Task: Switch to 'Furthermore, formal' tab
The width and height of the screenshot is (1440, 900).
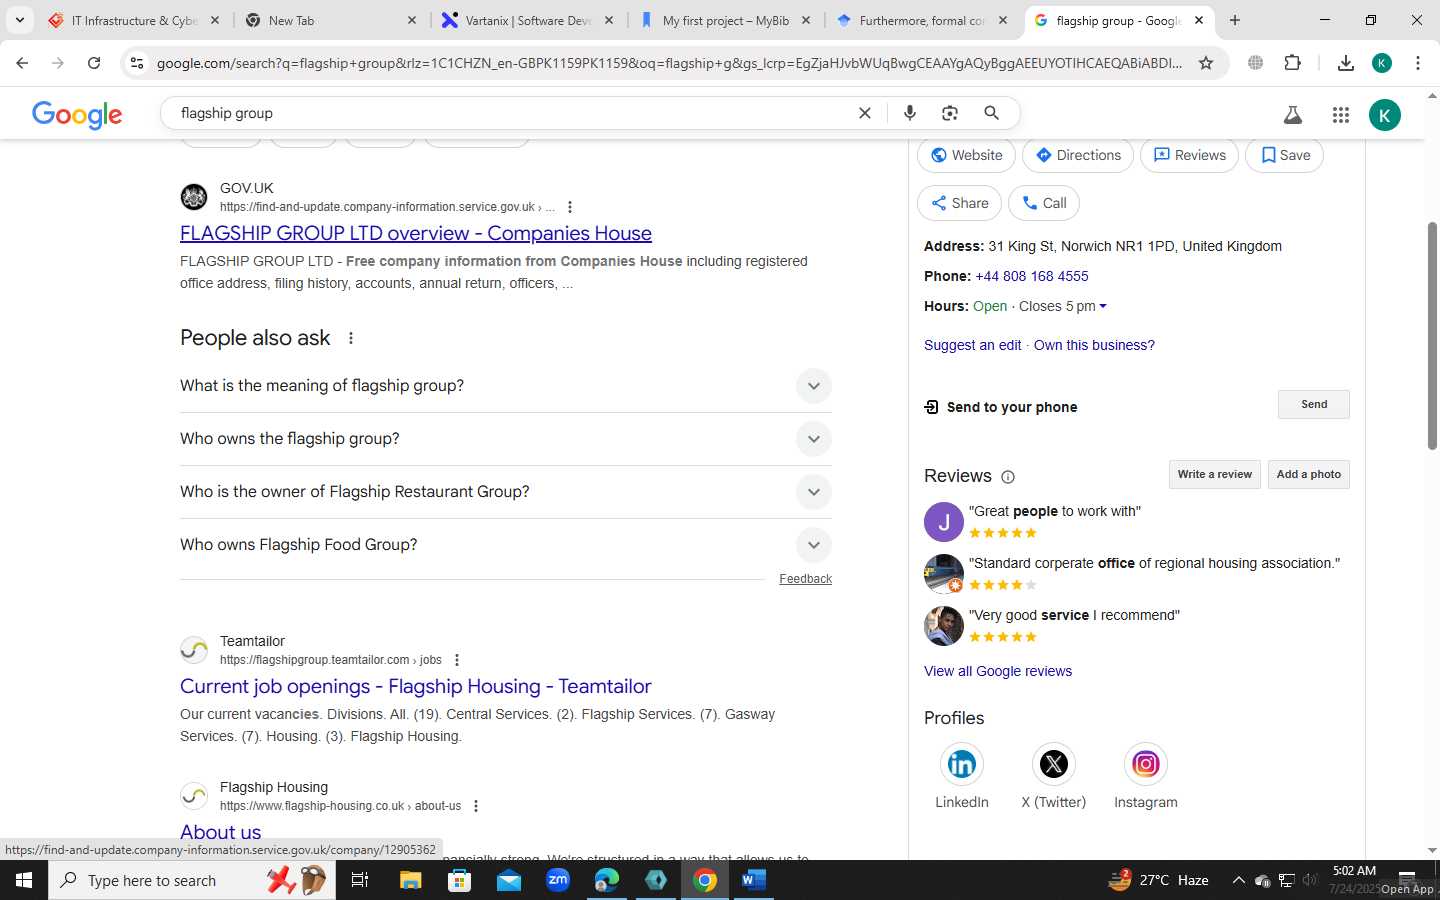Action: coord(922,20)
